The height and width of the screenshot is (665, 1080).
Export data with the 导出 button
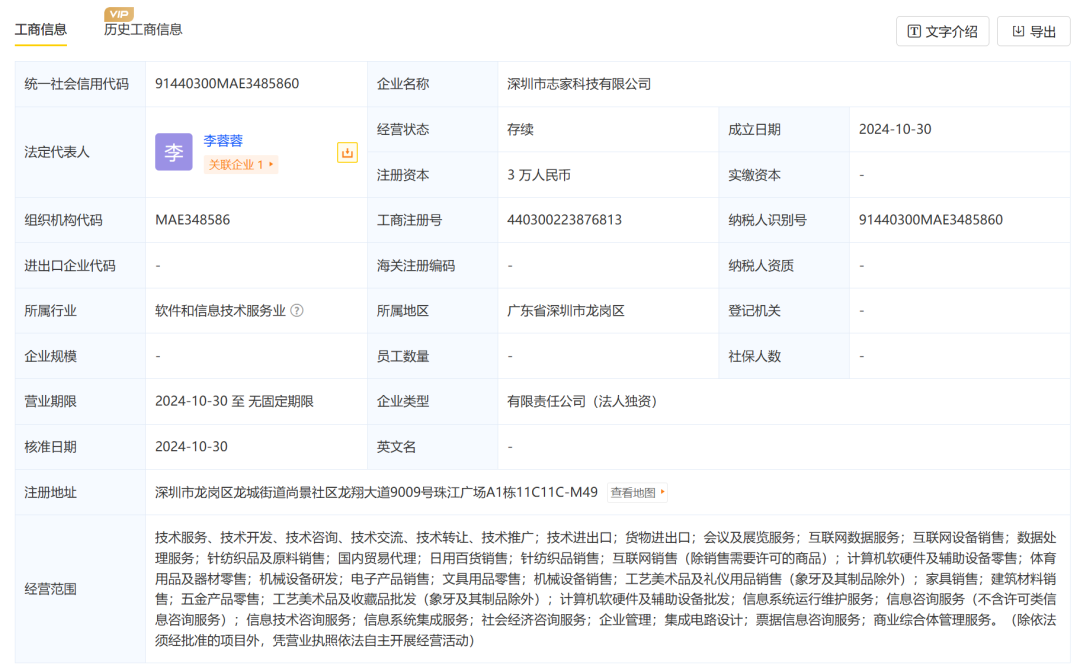1033,31
